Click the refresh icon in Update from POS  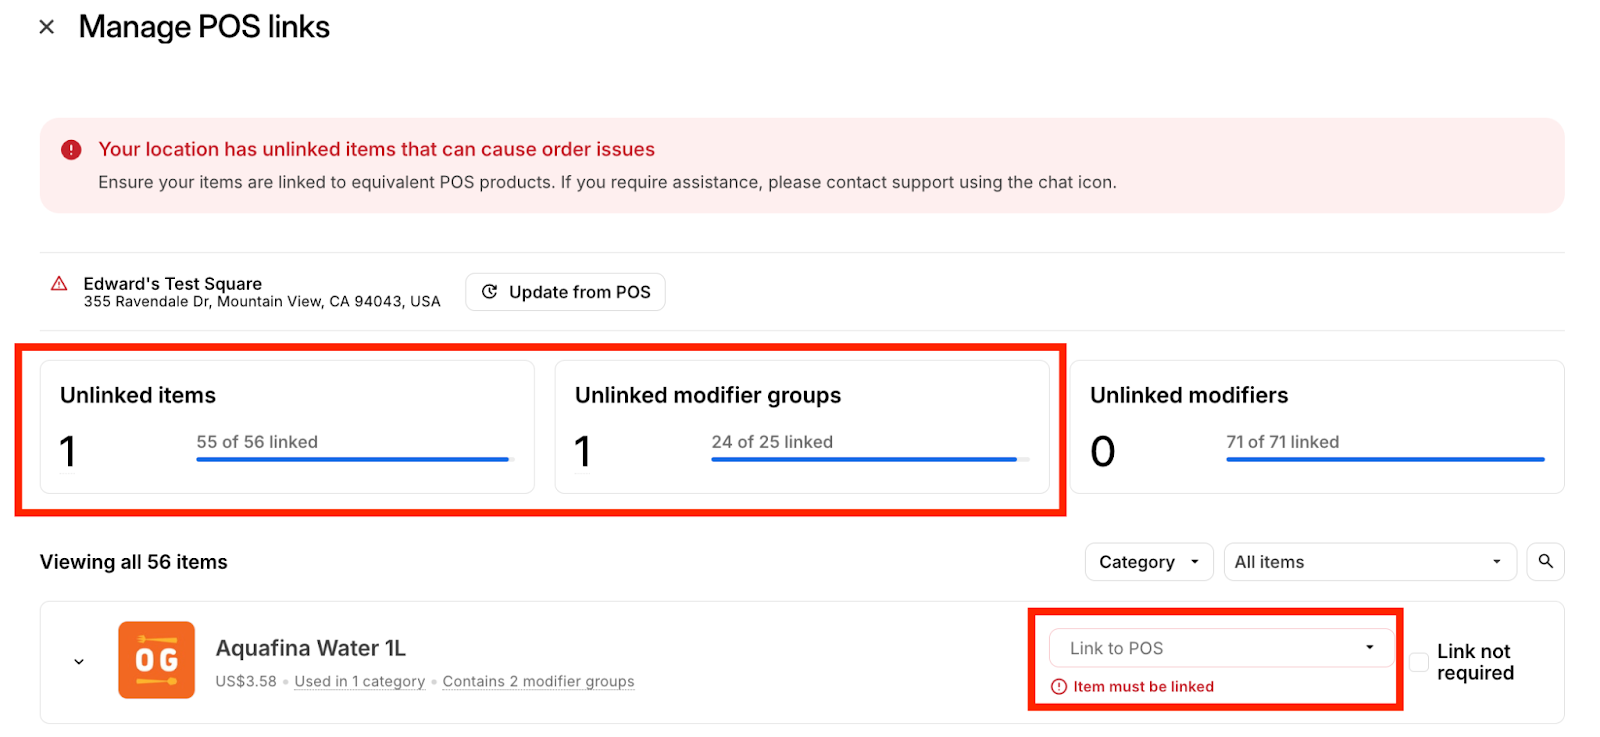489,292
